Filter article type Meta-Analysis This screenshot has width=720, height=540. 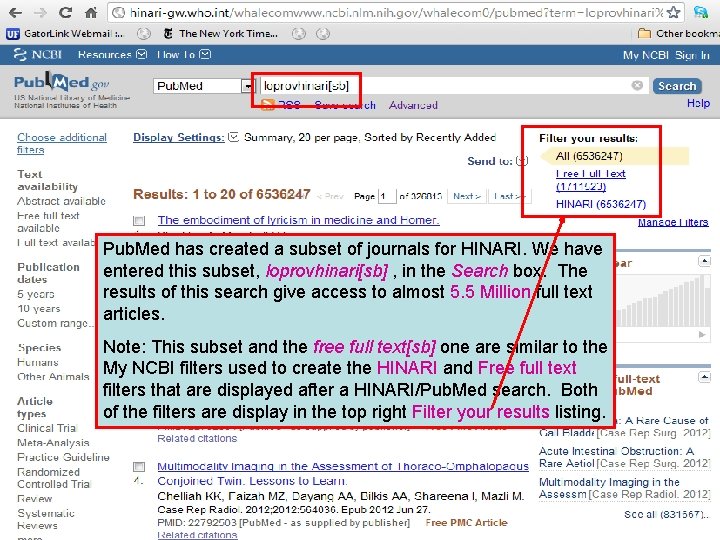pos(53,443)
